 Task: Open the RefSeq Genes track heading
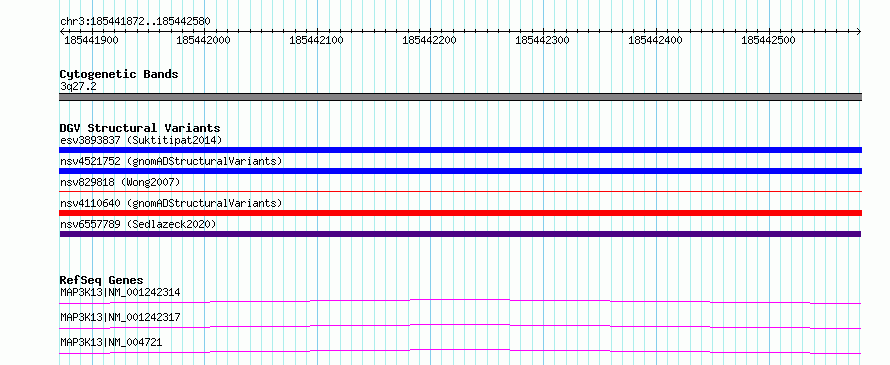coord(101,280)
